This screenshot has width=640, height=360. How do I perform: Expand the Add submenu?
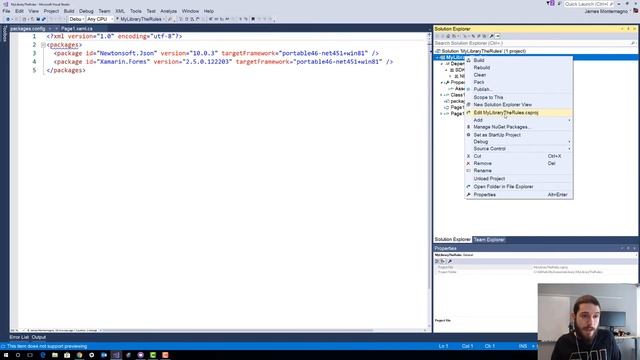tap(518, 120)
